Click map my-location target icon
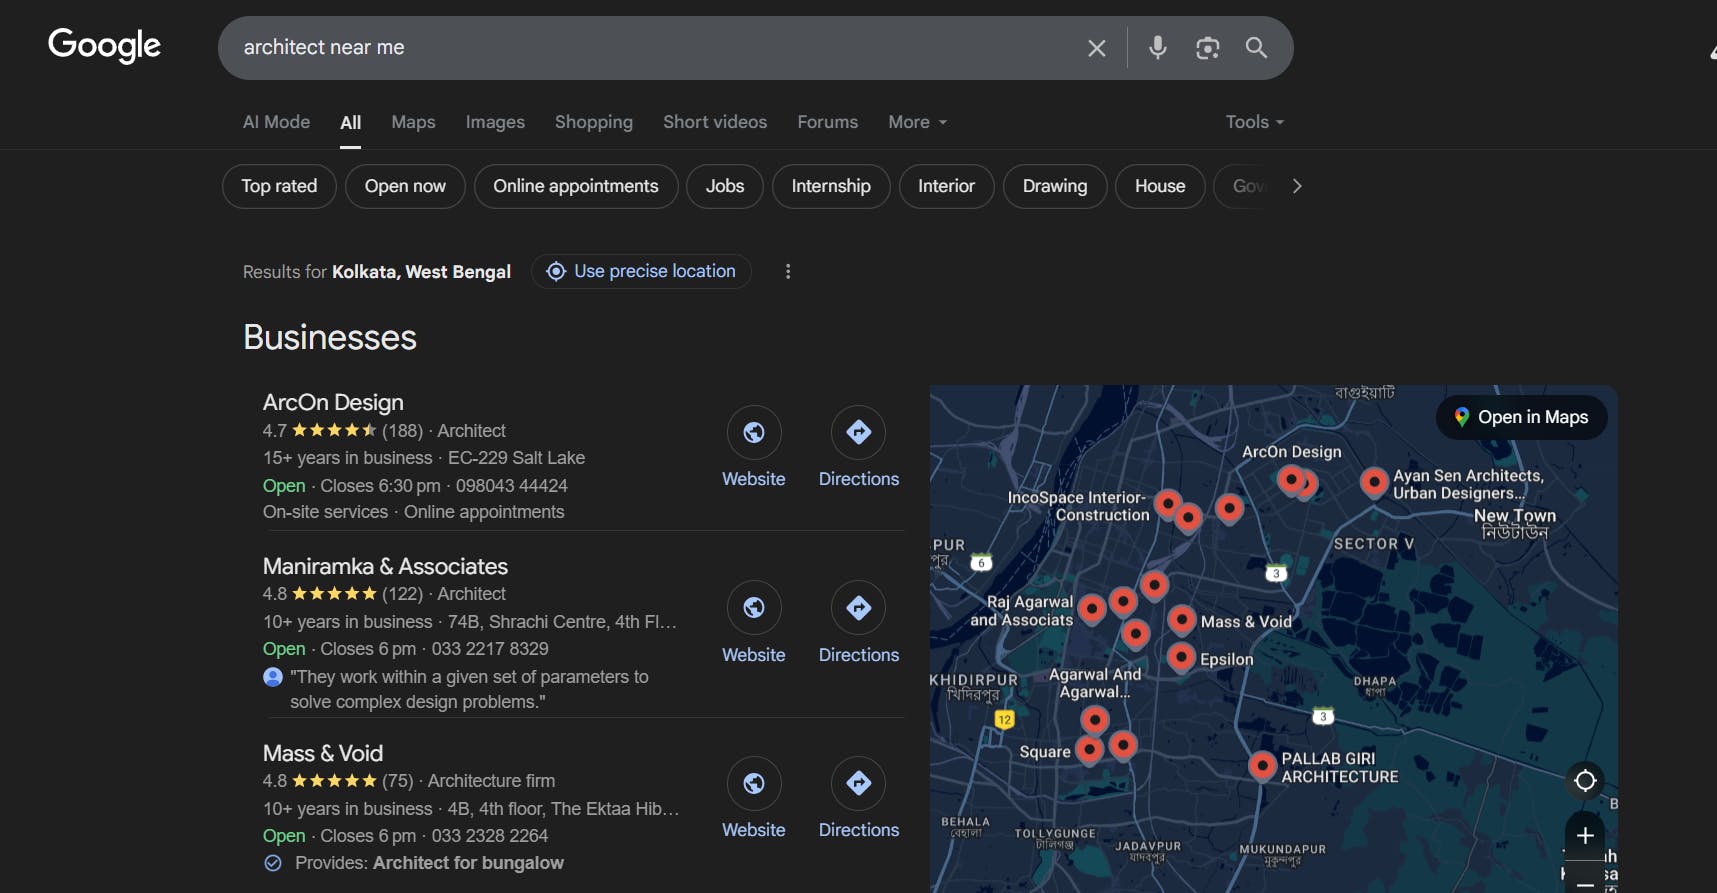This screenshot has height=893, width=1717. (1585, 781)
